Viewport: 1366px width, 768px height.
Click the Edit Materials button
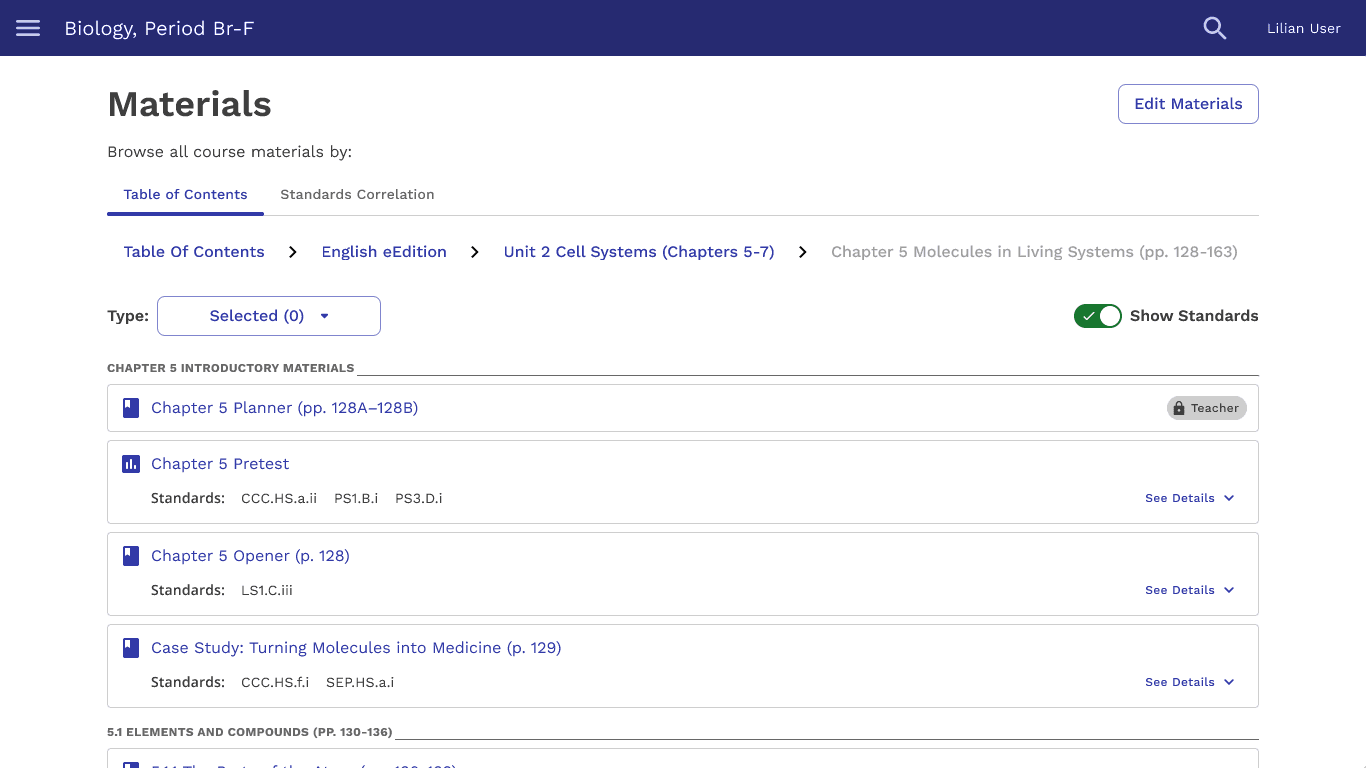tap(1188, 103)
